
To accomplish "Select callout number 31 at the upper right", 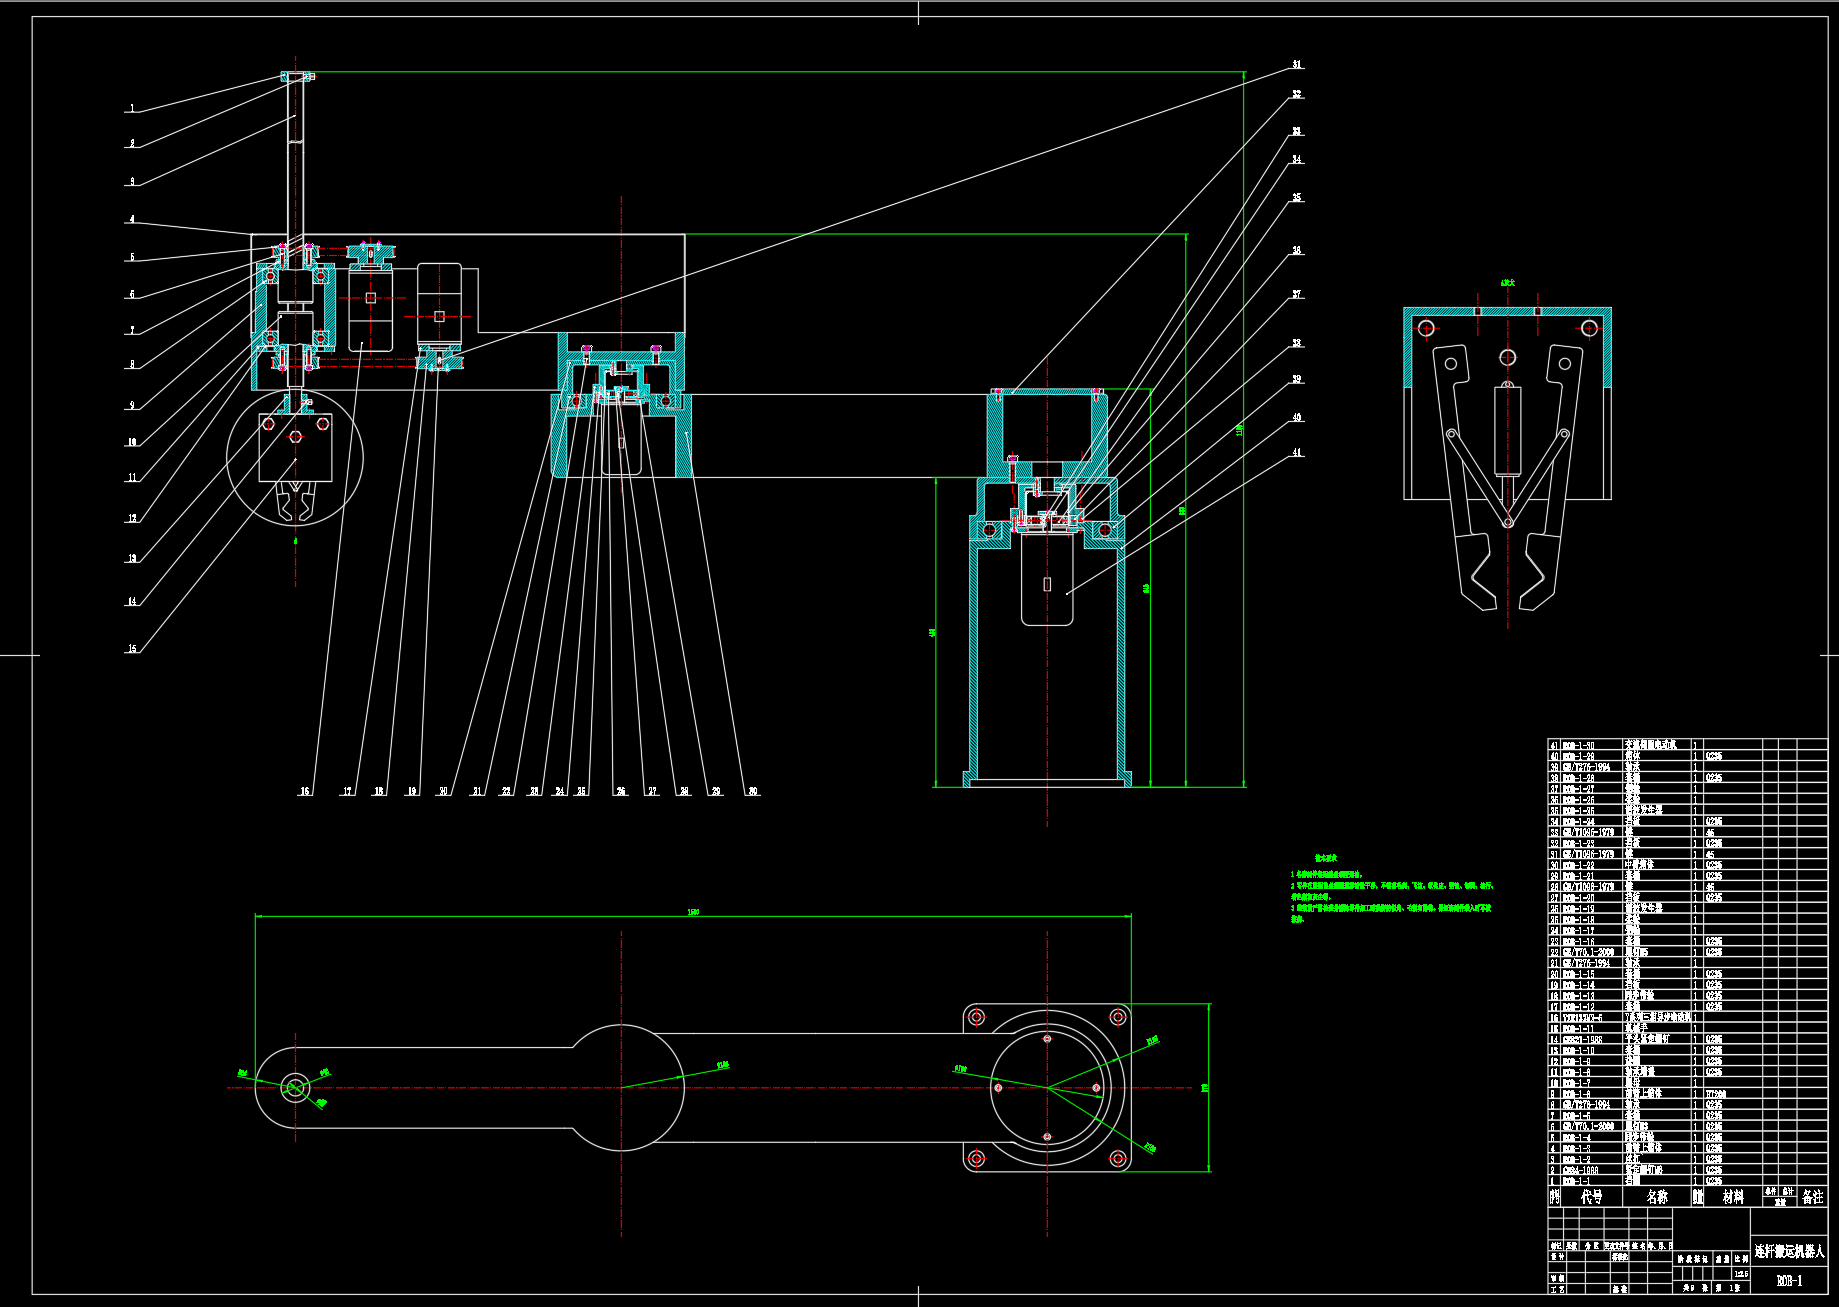I will 1297,64.
